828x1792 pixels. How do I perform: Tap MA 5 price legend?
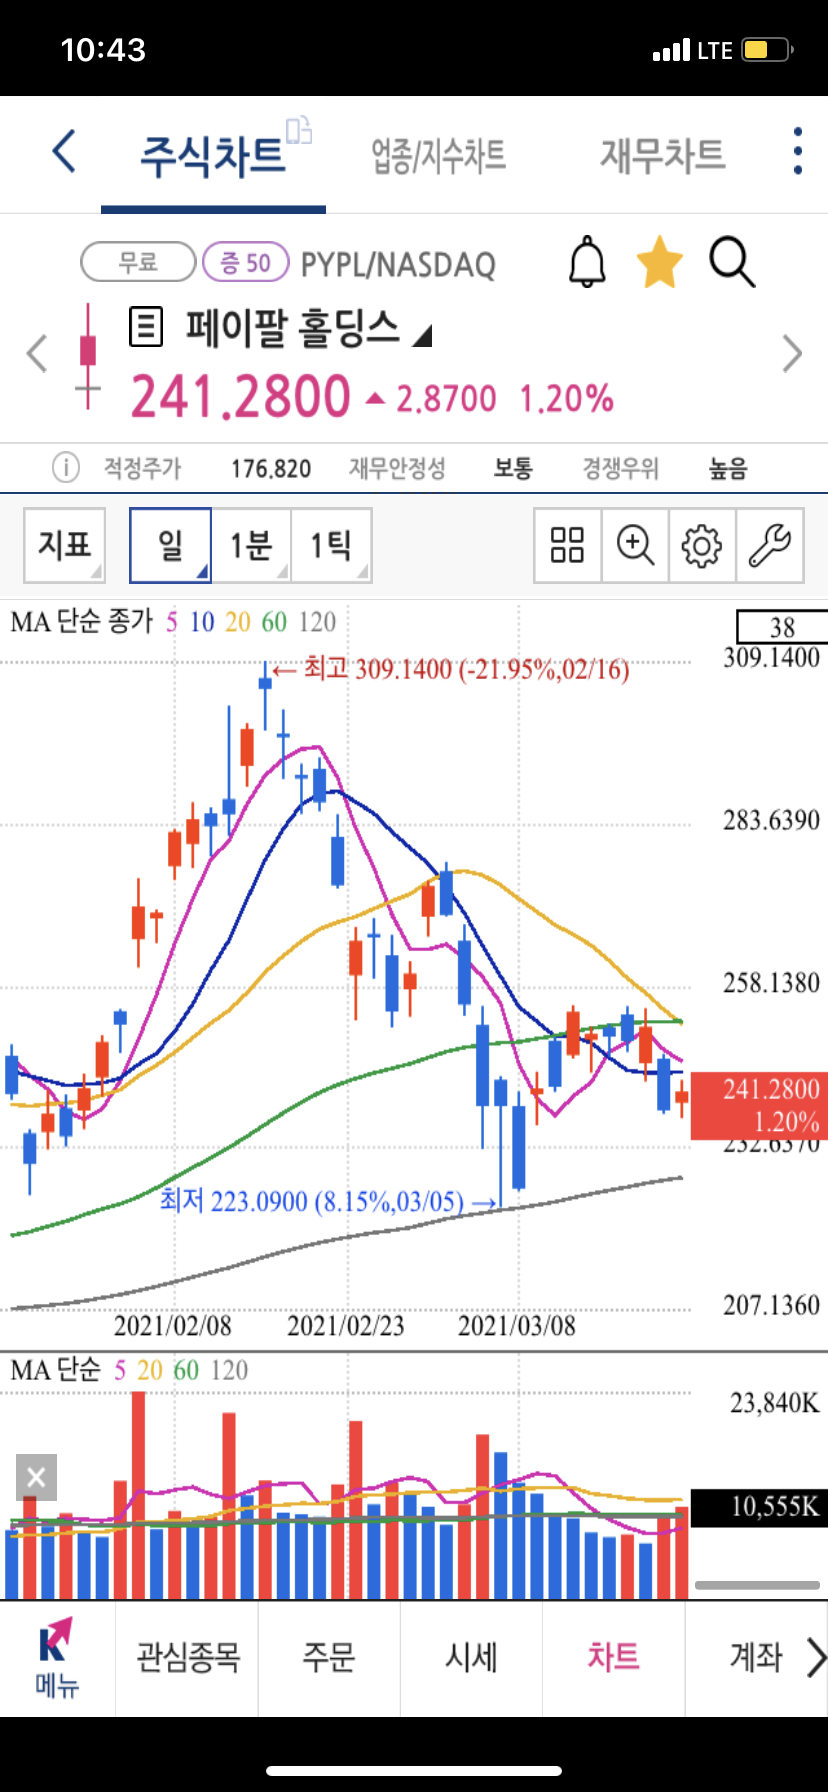(x=172, y=622)
